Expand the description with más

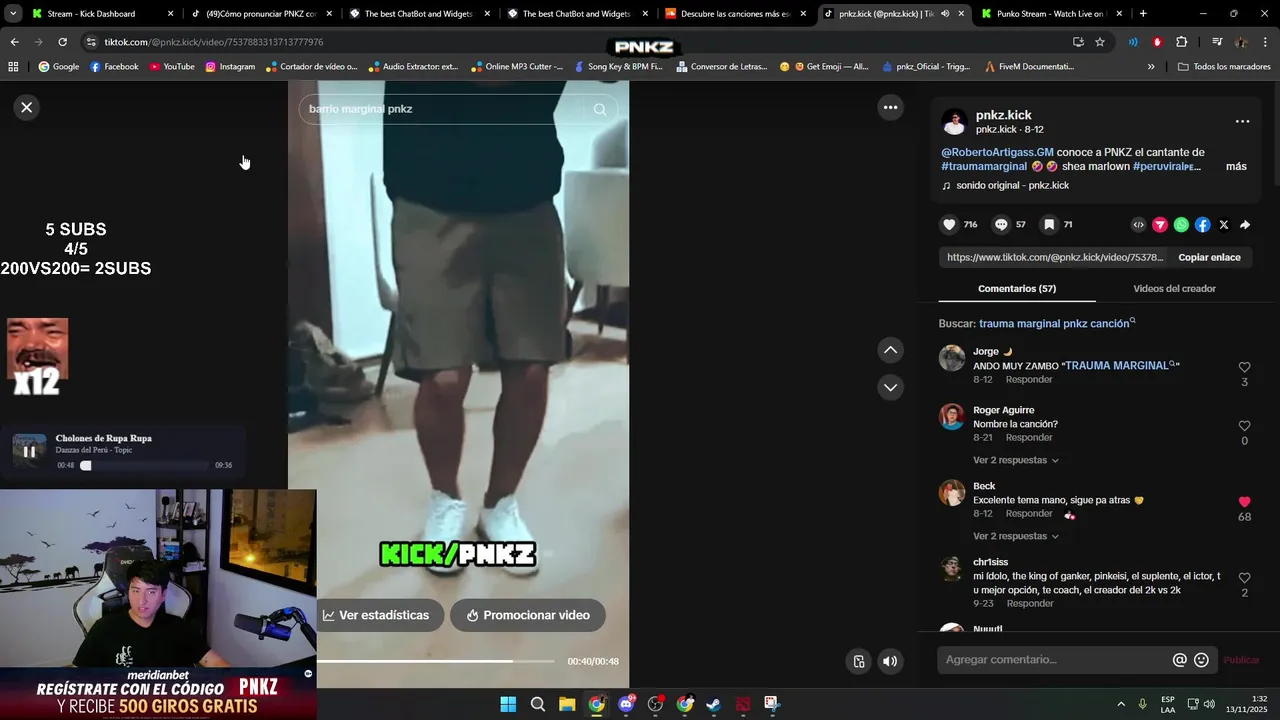(x=1236, y=167)
